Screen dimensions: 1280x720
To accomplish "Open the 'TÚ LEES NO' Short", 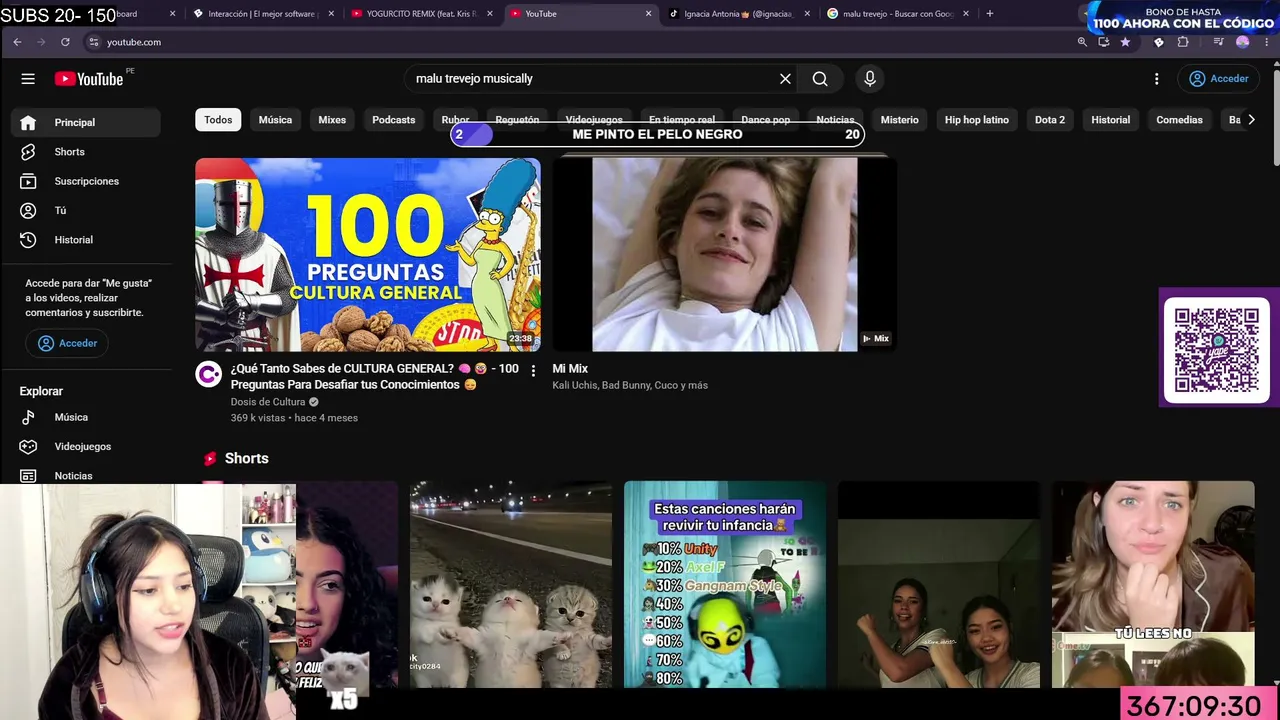I will click(1153, 584).
